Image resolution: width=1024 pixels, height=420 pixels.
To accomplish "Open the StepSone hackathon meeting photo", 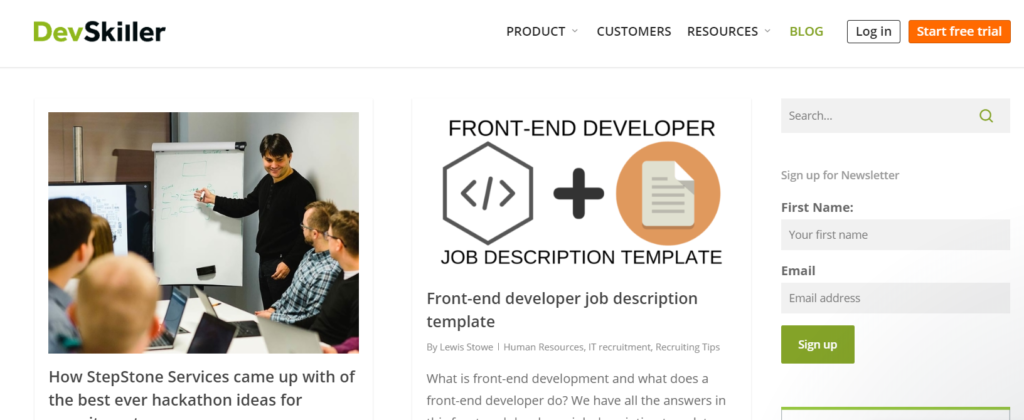I will click(203, 232).
